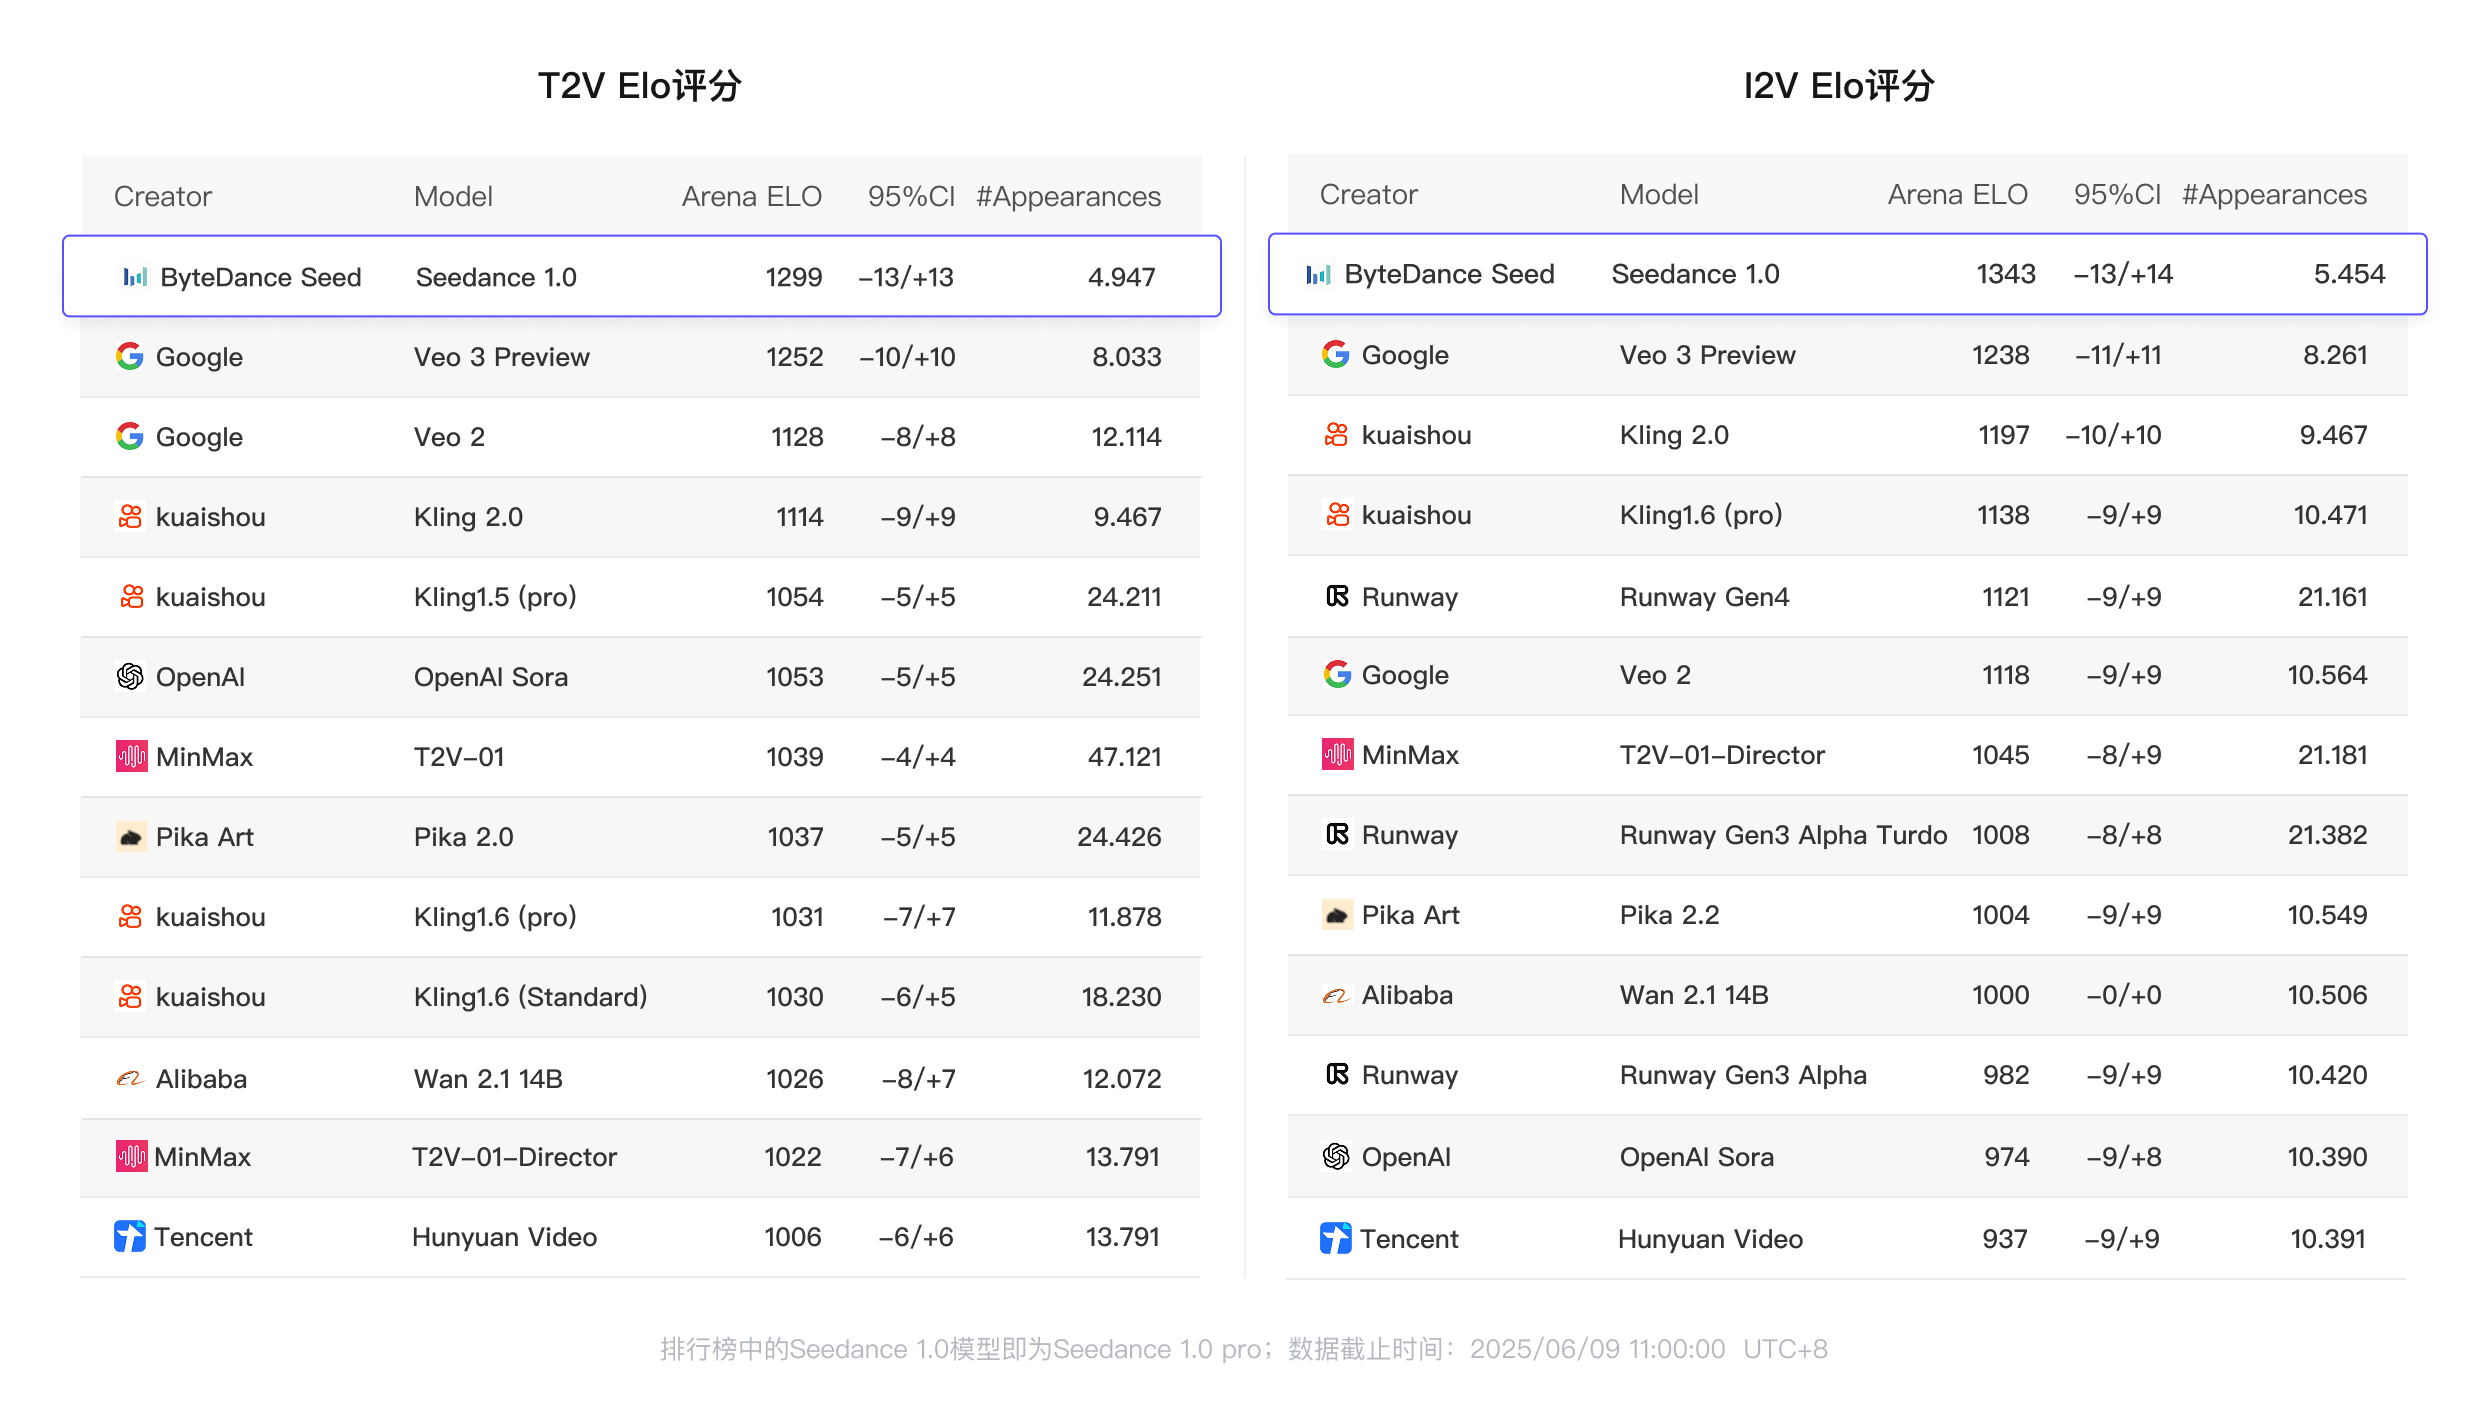Click appearances value 18.230
The image size is (2488, 1402).
(1122, 997)
